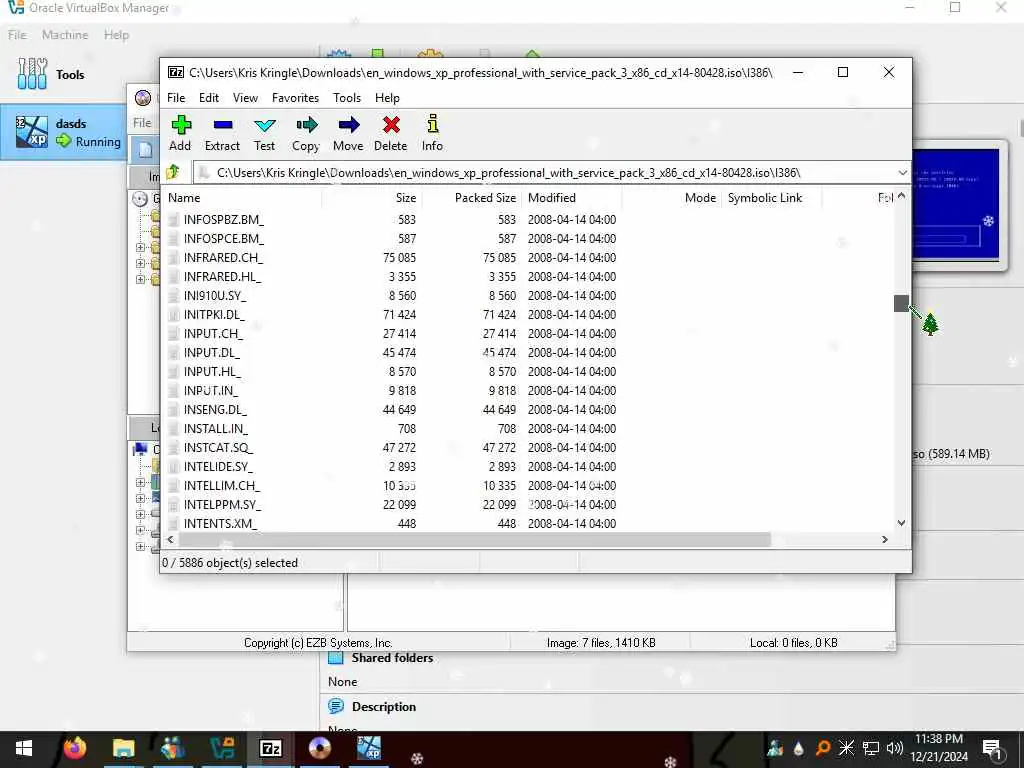Click the Add toolbar icon in 7-Zip

click(x=180, y=133)
